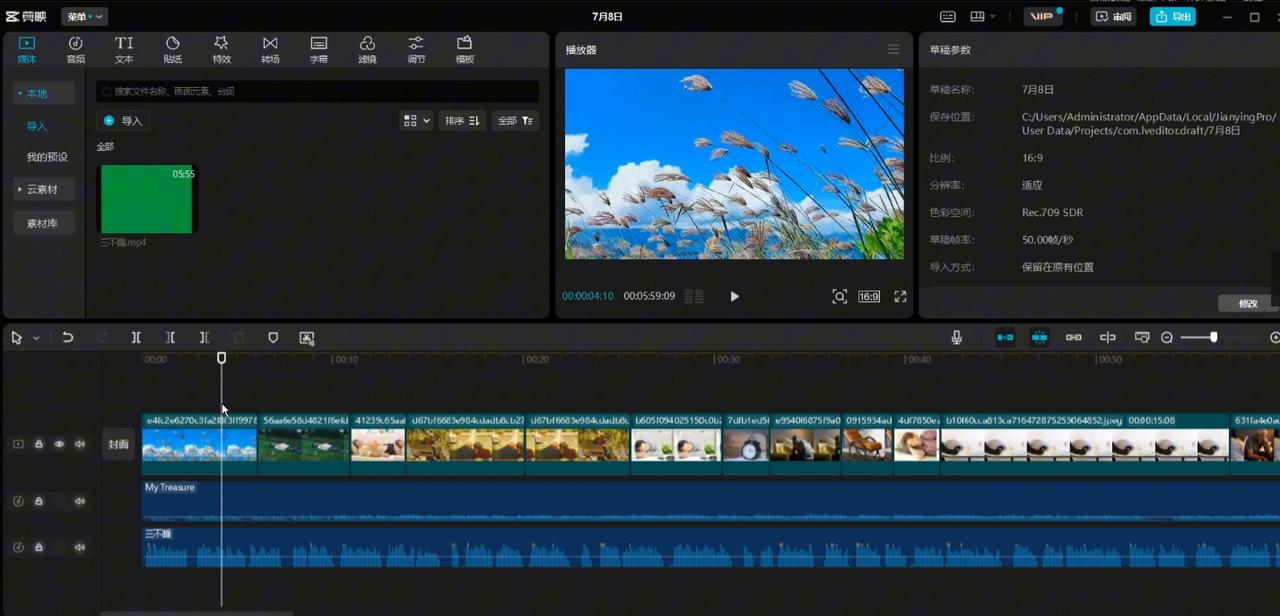Click the 导出 export button
1280x616 pixels.
(1172, 17)
